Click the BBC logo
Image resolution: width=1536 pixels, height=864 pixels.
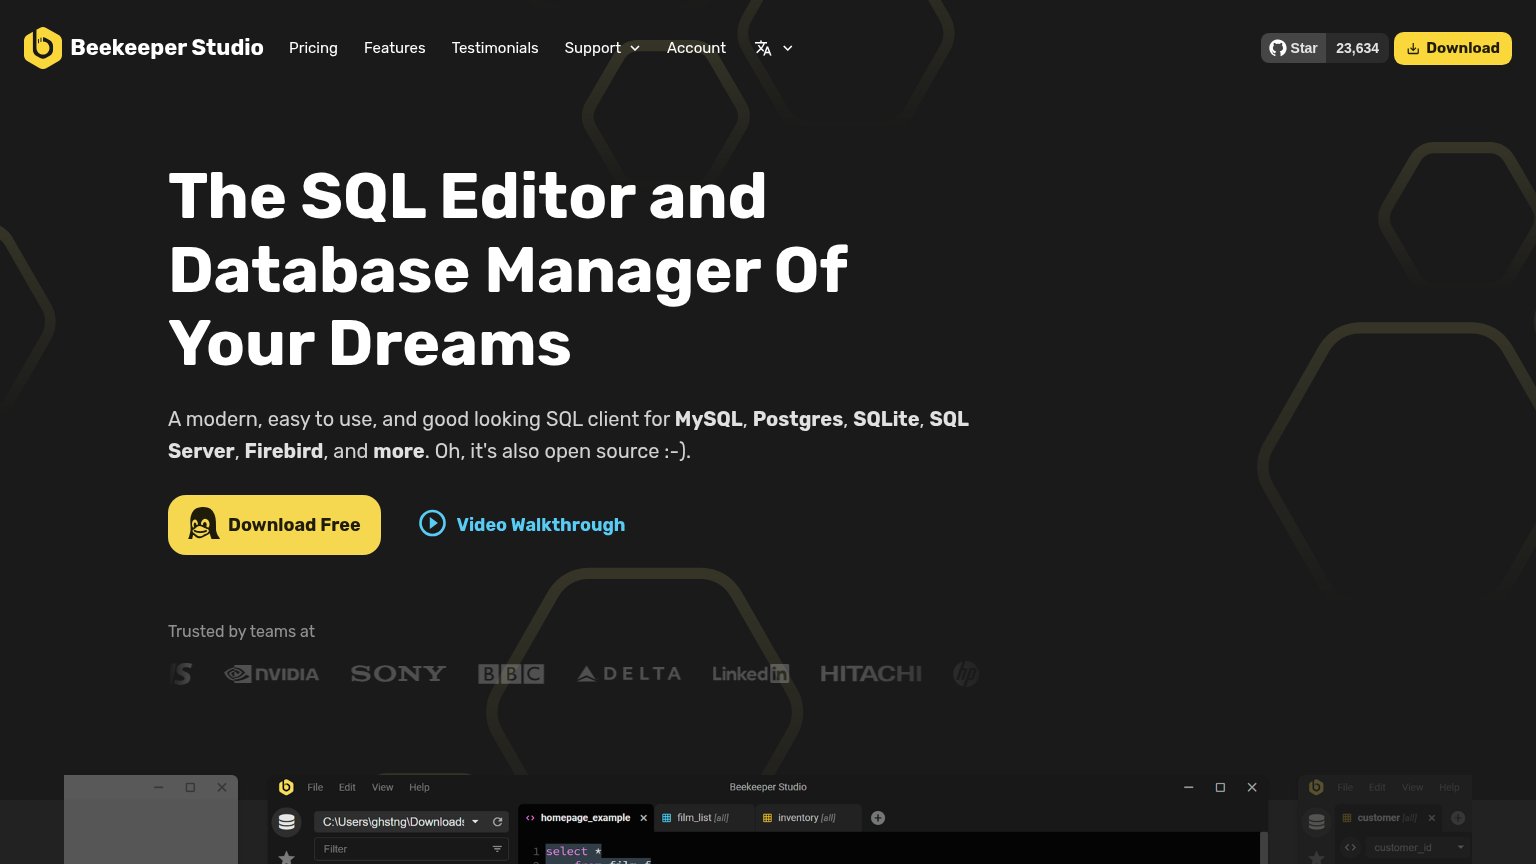pos(511,674)
